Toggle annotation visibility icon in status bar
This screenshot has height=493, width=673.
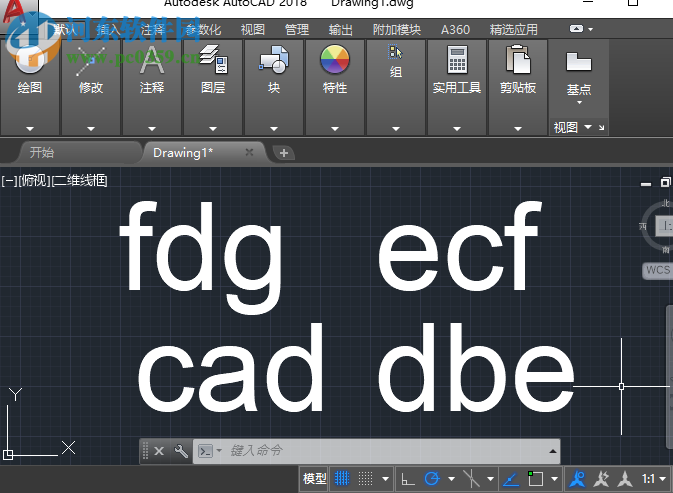[577, 478]
